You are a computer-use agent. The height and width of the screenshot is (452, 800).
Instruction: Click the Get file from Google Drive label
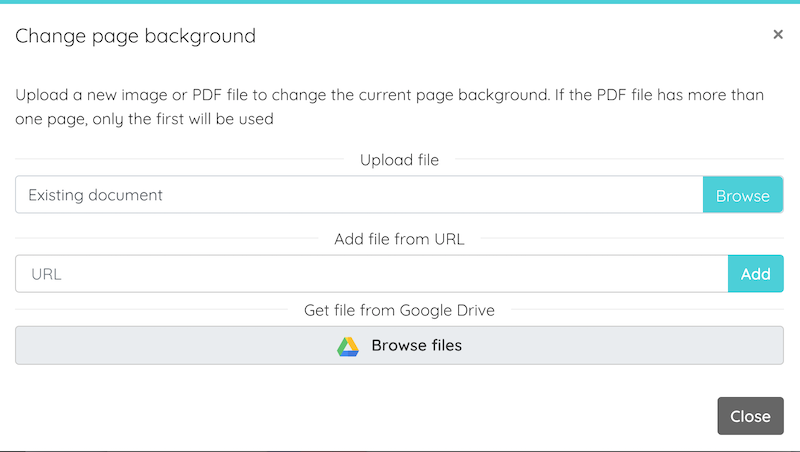click(399, 310)
